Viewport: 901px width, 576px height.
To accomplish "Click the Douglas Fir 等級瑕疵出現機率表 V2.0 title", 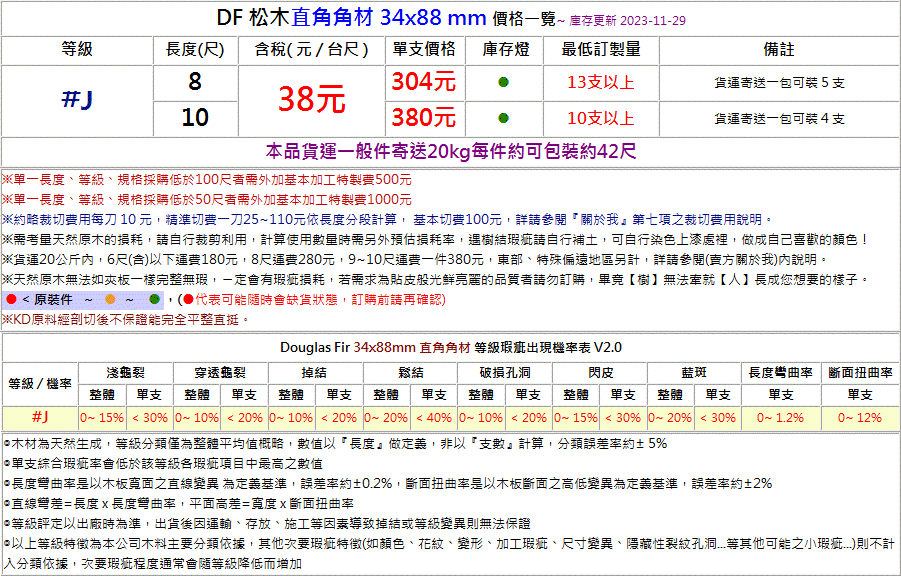I will [450, 347].
